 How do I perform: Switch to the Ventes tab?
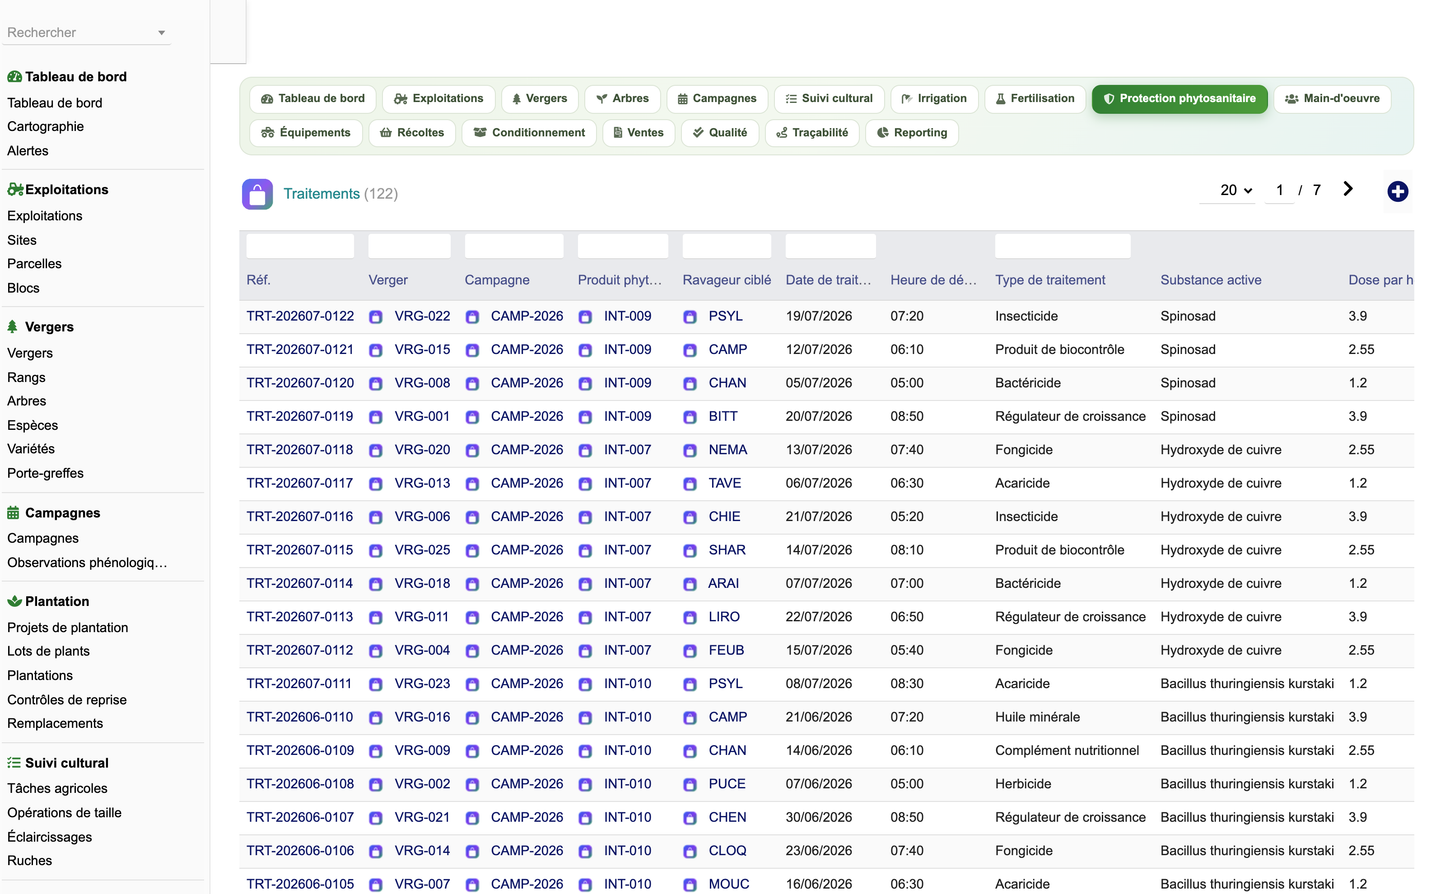[x=638, y=133]
